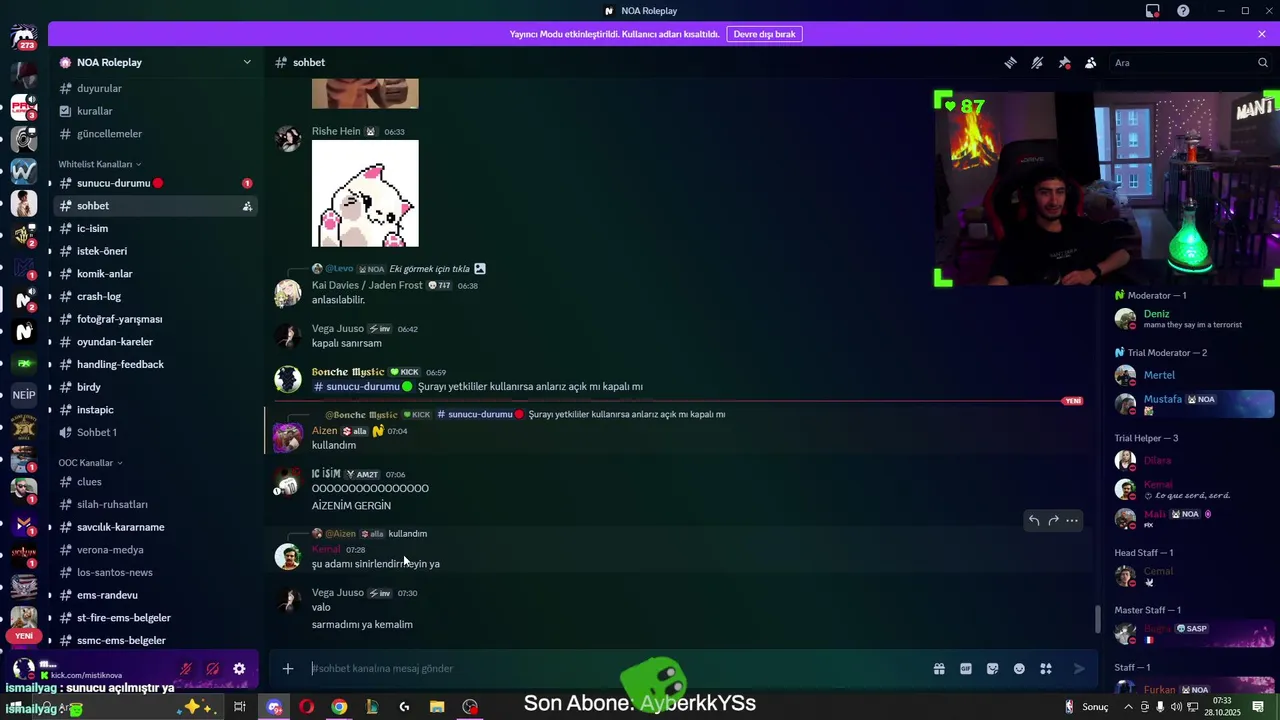This screenshot has height=720, width=1280.
Task: Open apps launcher icon in message bar
Action: coord(1046,668)
